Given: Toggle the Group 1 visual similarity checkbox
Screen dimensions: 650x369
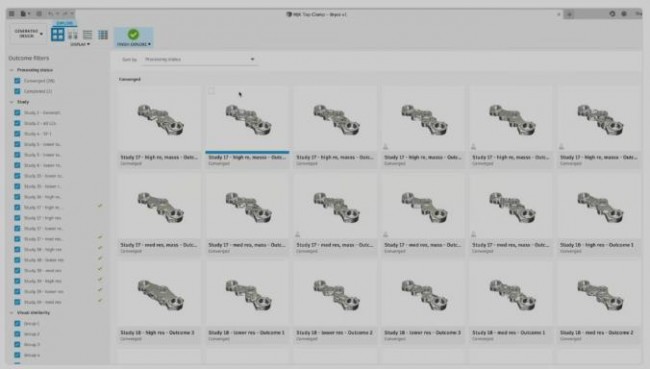Looking at the screenshot, I should tap(17, 323).
